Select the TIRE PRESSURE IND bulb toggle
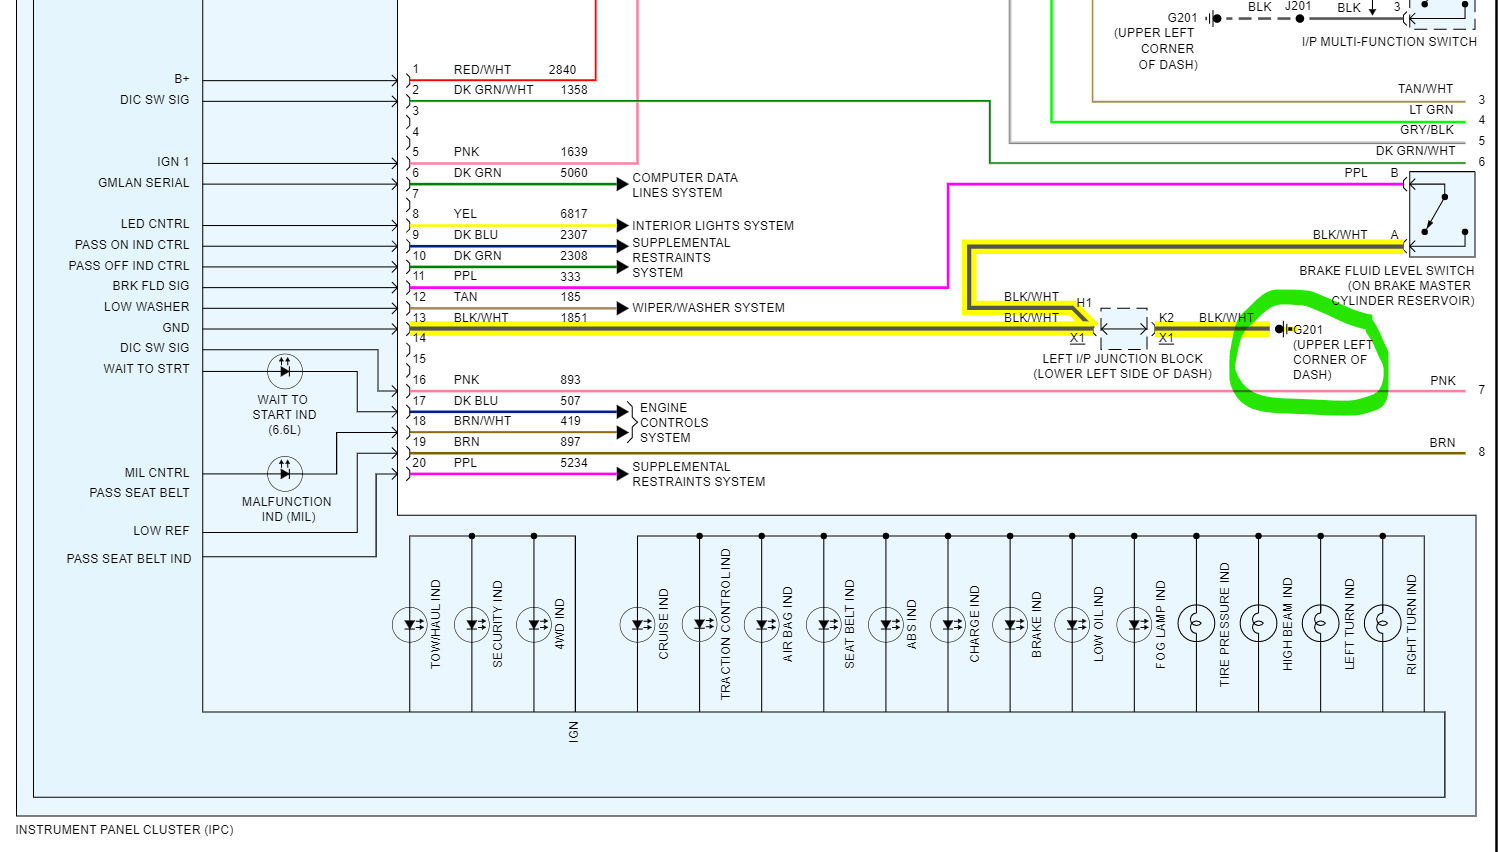Image resolution: width=1498 pixels, height=852 pixels. 1196,622
